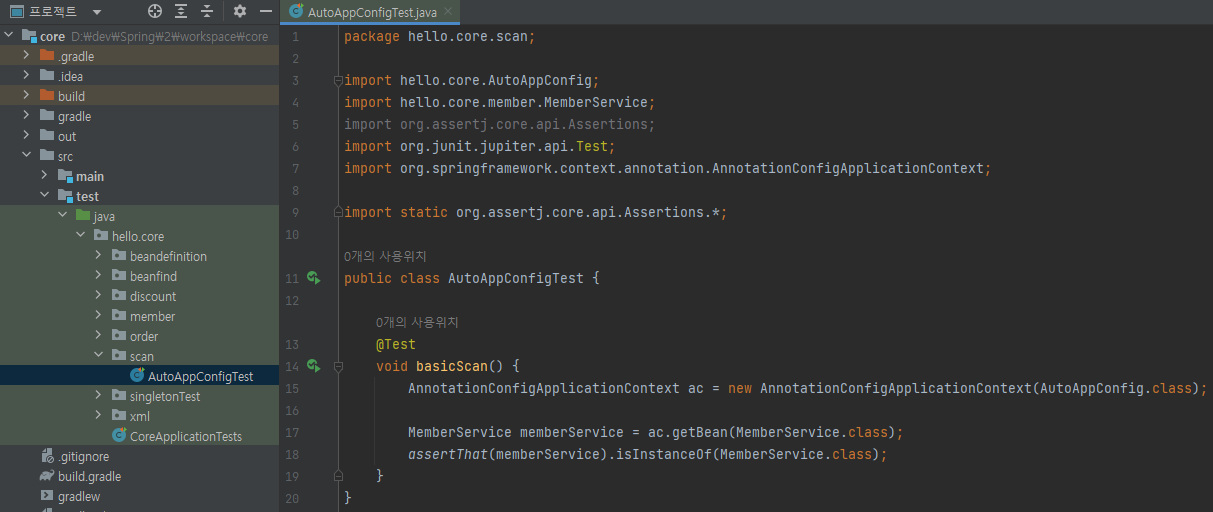
Task: Click the .gitignore file icon
Action: click(x=47, y=456)
